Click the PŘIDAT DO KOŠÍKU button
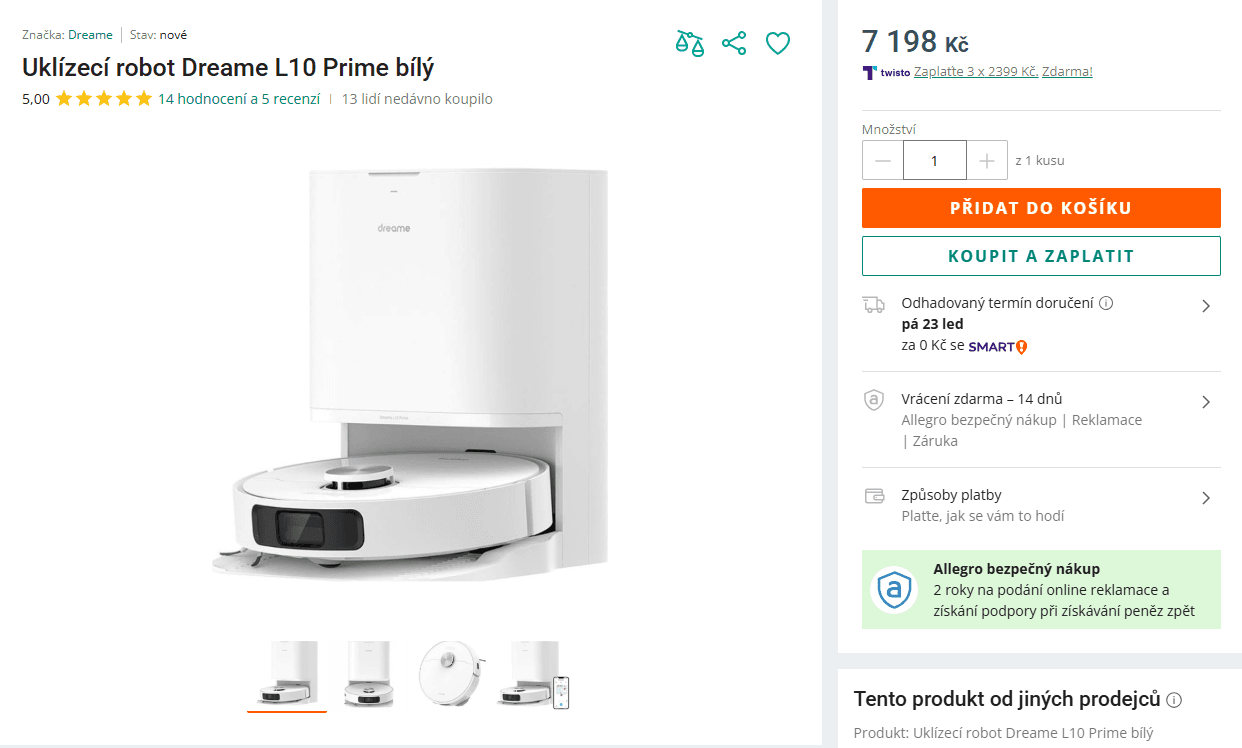1242x748 pixels. (x=1041, y=207)
